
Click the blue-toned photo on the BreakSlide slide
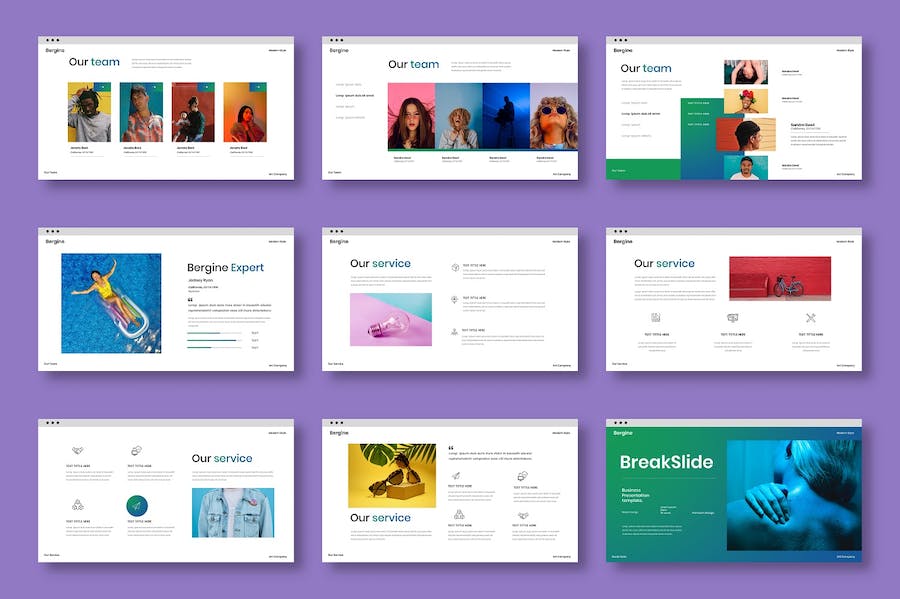(791, 494)
